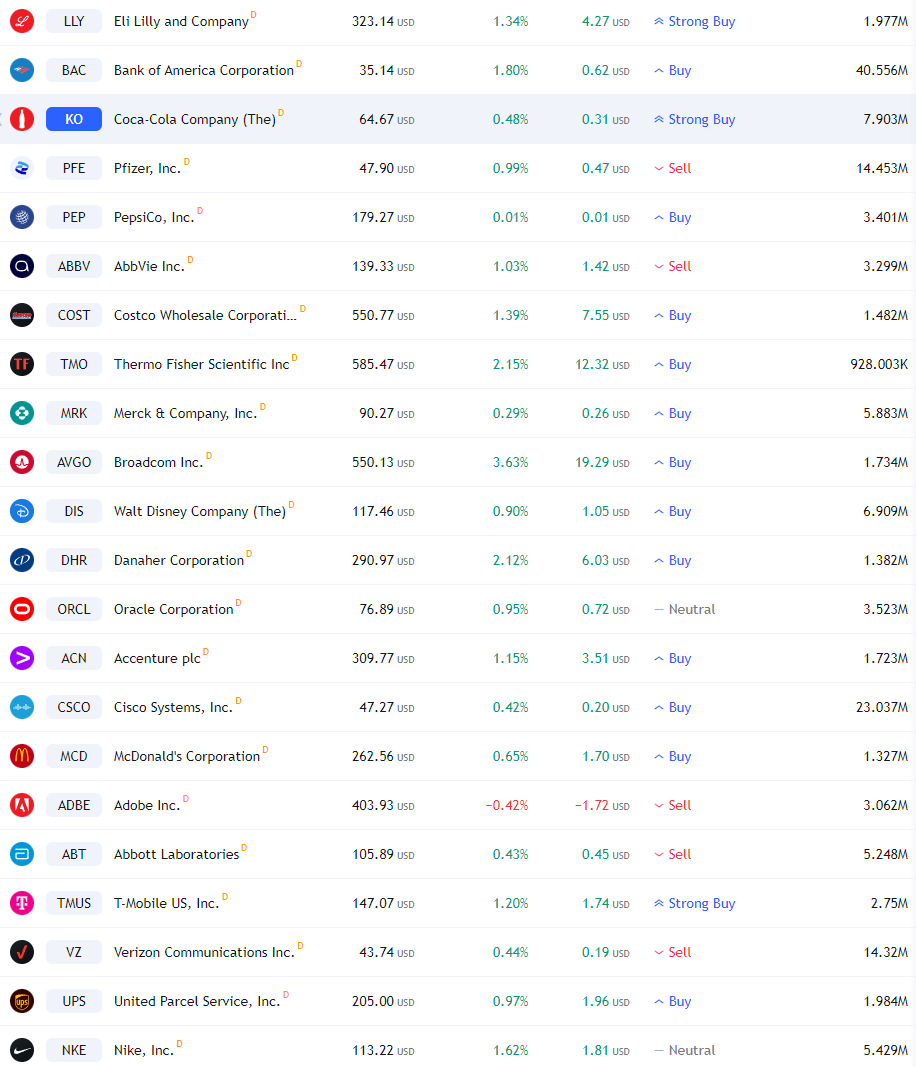Select the PFE ticker badge
916x1067 pixels.
tap(74, 168)
